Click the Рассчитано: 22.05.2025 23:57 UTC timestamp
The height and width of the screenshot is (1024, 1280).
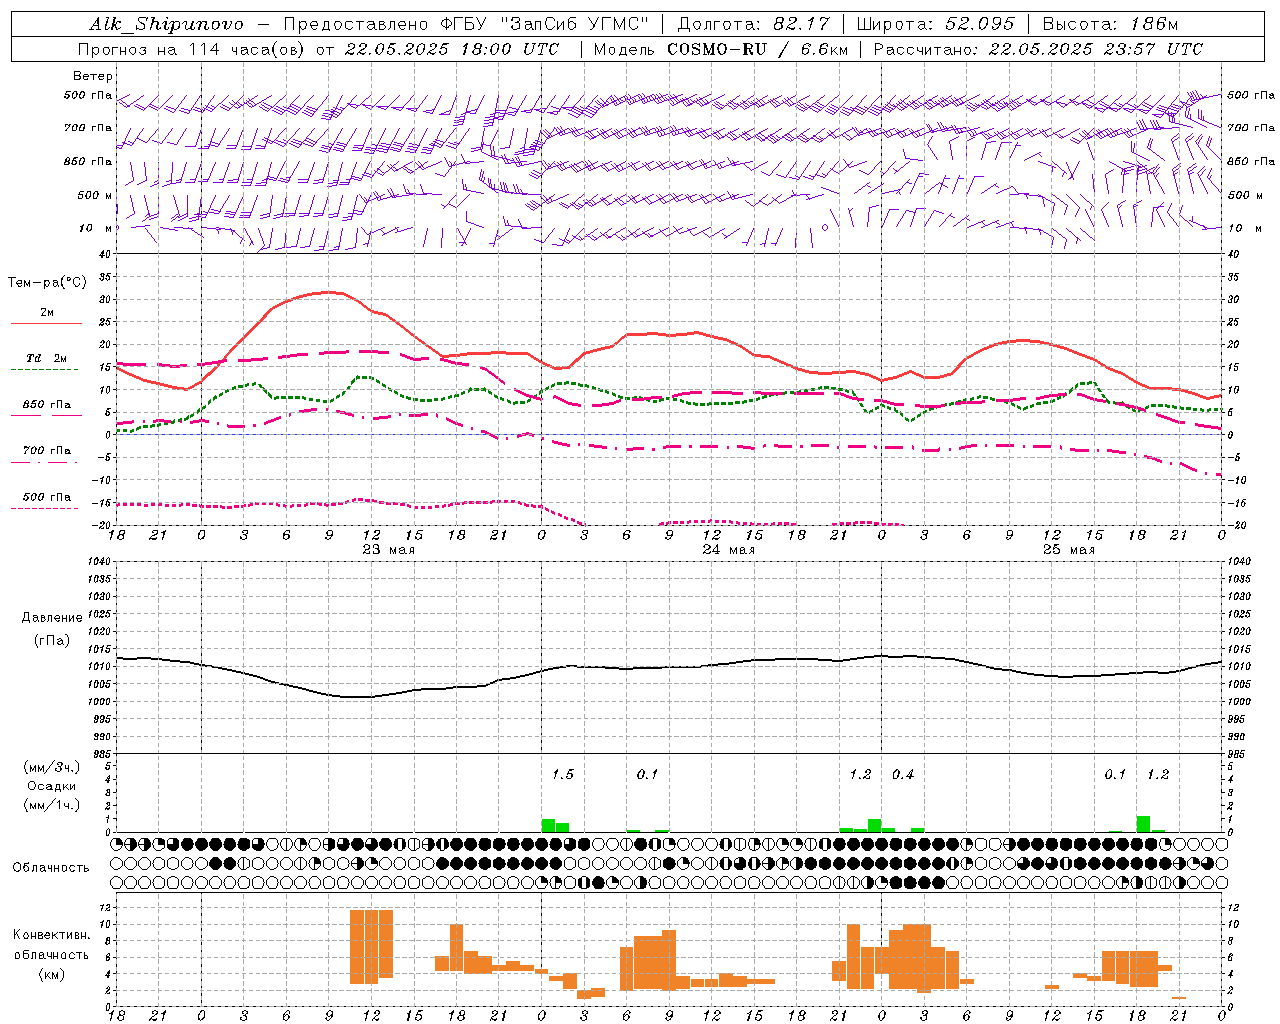1038,49
